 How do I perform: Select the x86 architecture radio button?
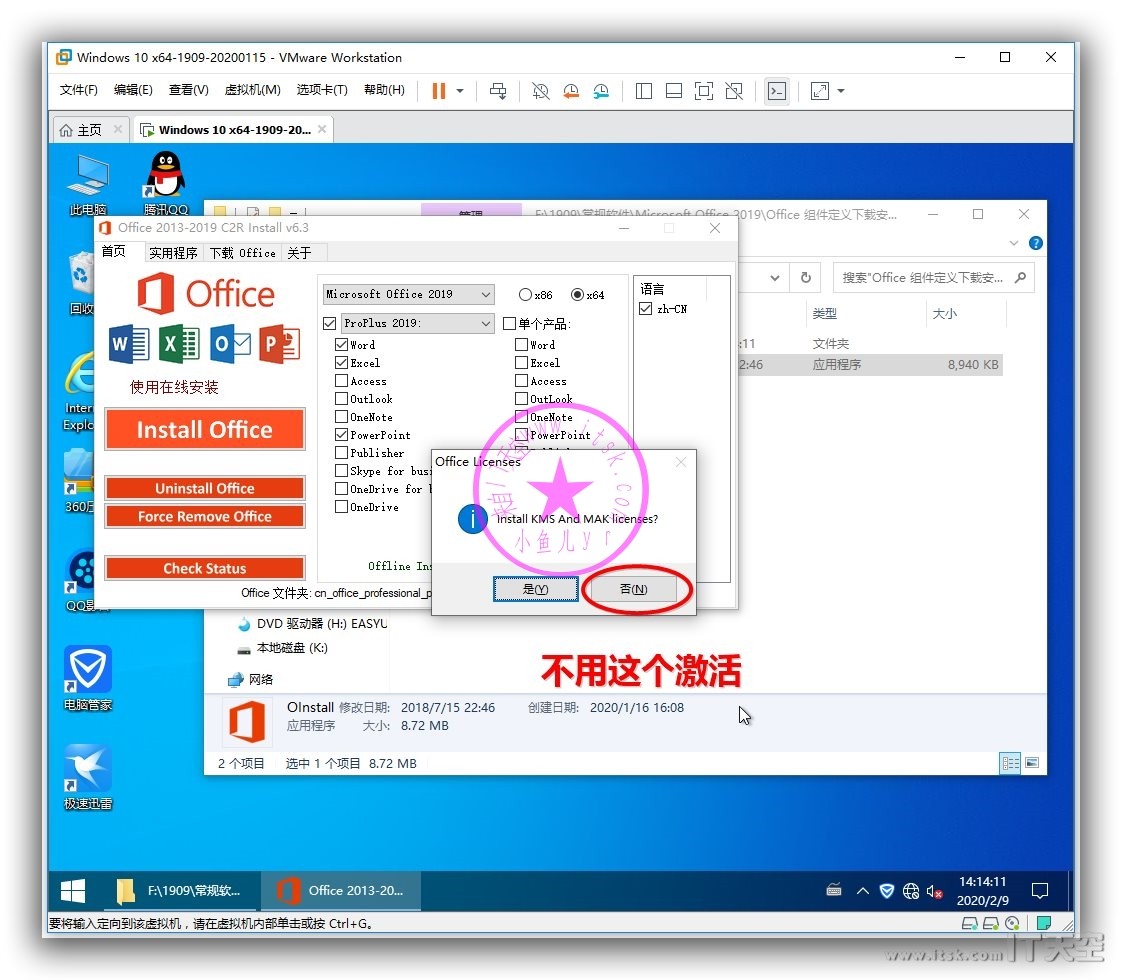tap(525, 295)
